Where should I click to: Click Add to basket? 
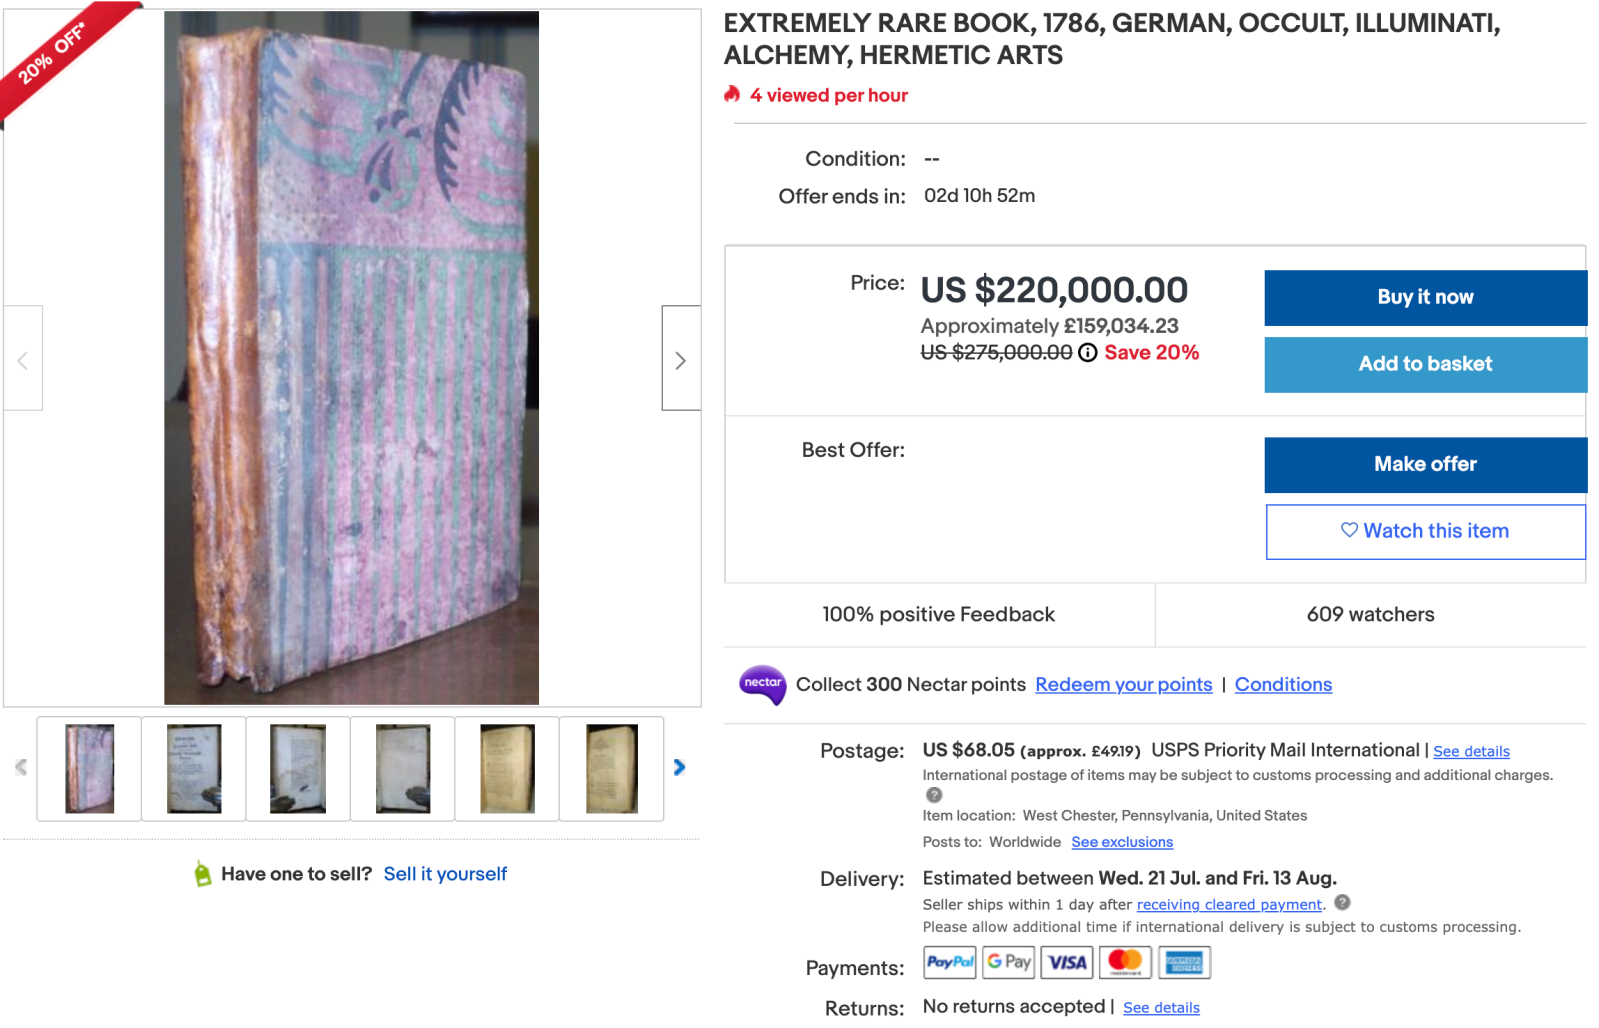point(1425,364)
